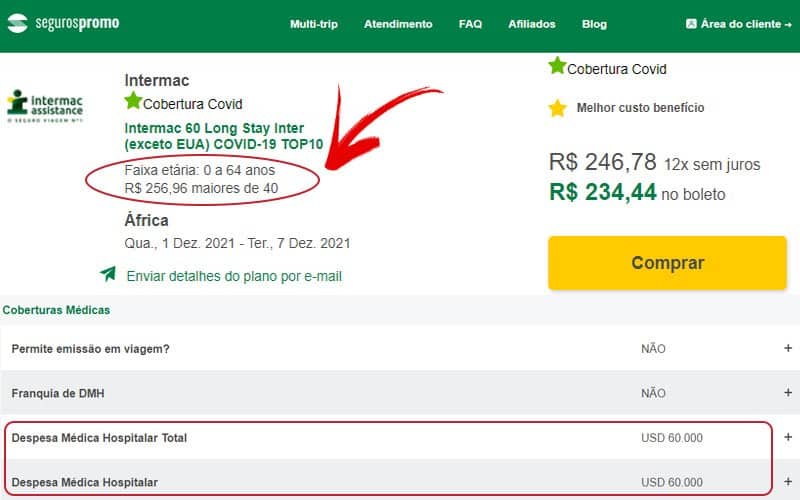Click the yellow Comprar button
This screenshot has height=500, width=800.
(667, 263)
